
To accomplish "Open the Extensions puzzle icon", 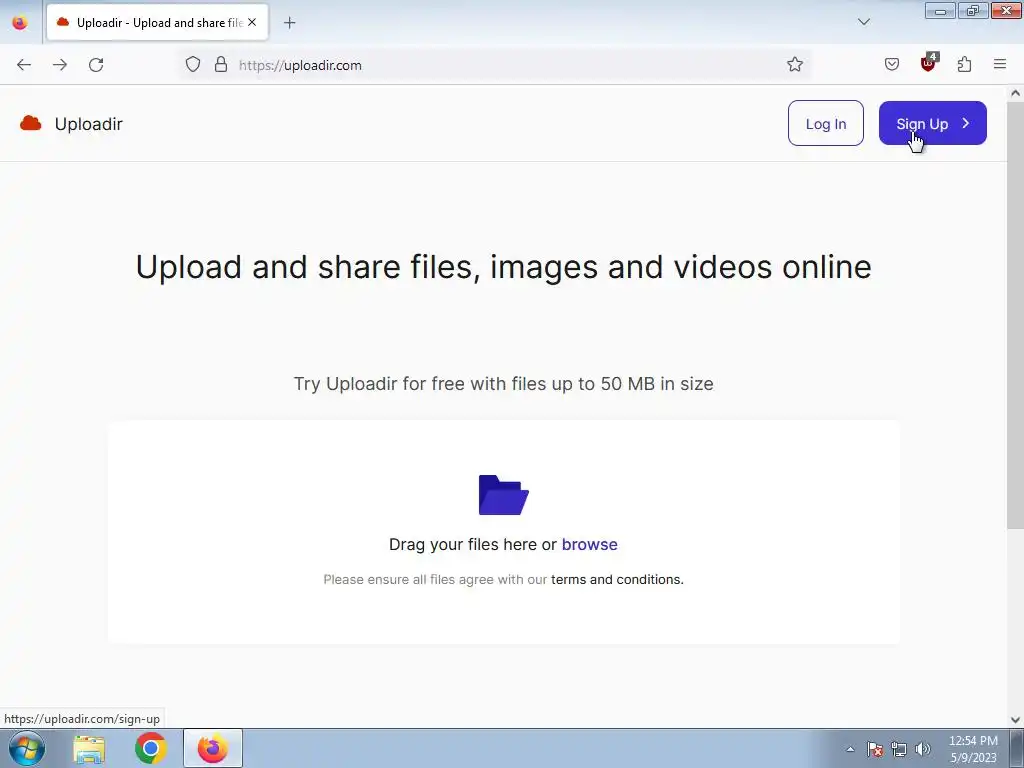I will click(x=965, y=64).
